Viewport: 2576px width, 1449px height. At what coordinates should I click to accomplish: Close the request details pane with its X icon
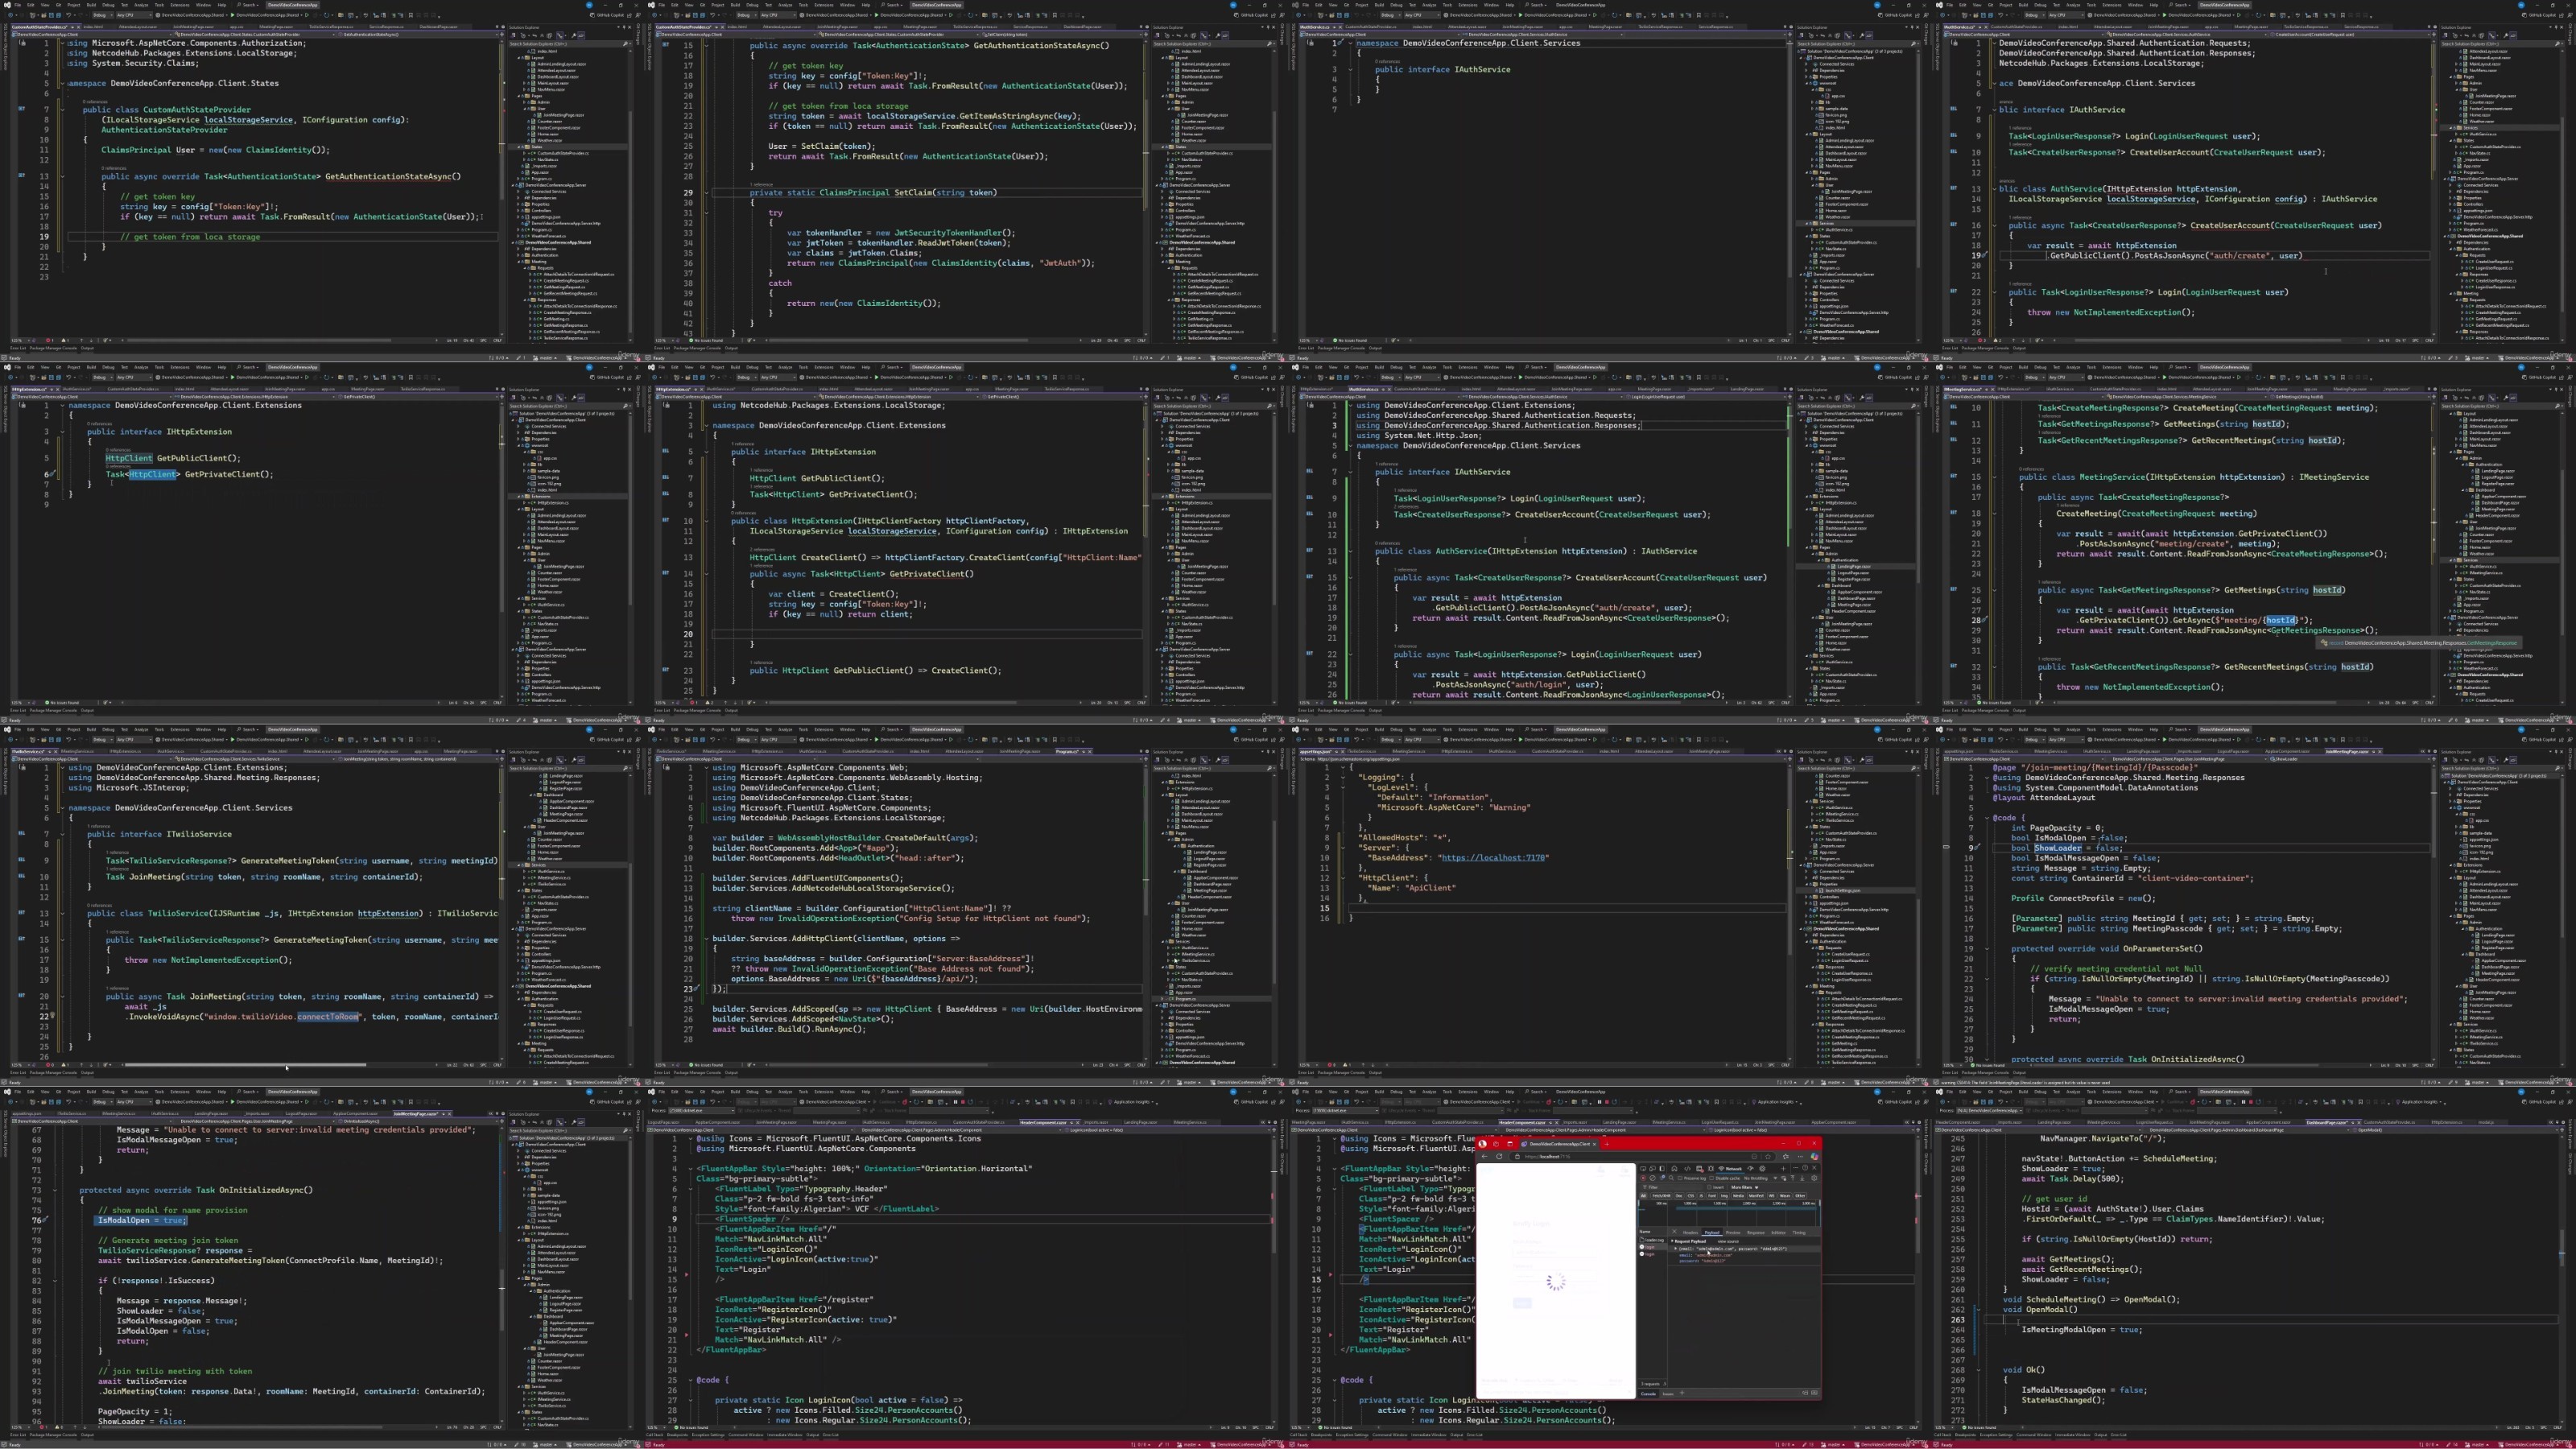click(1675, 1232)
